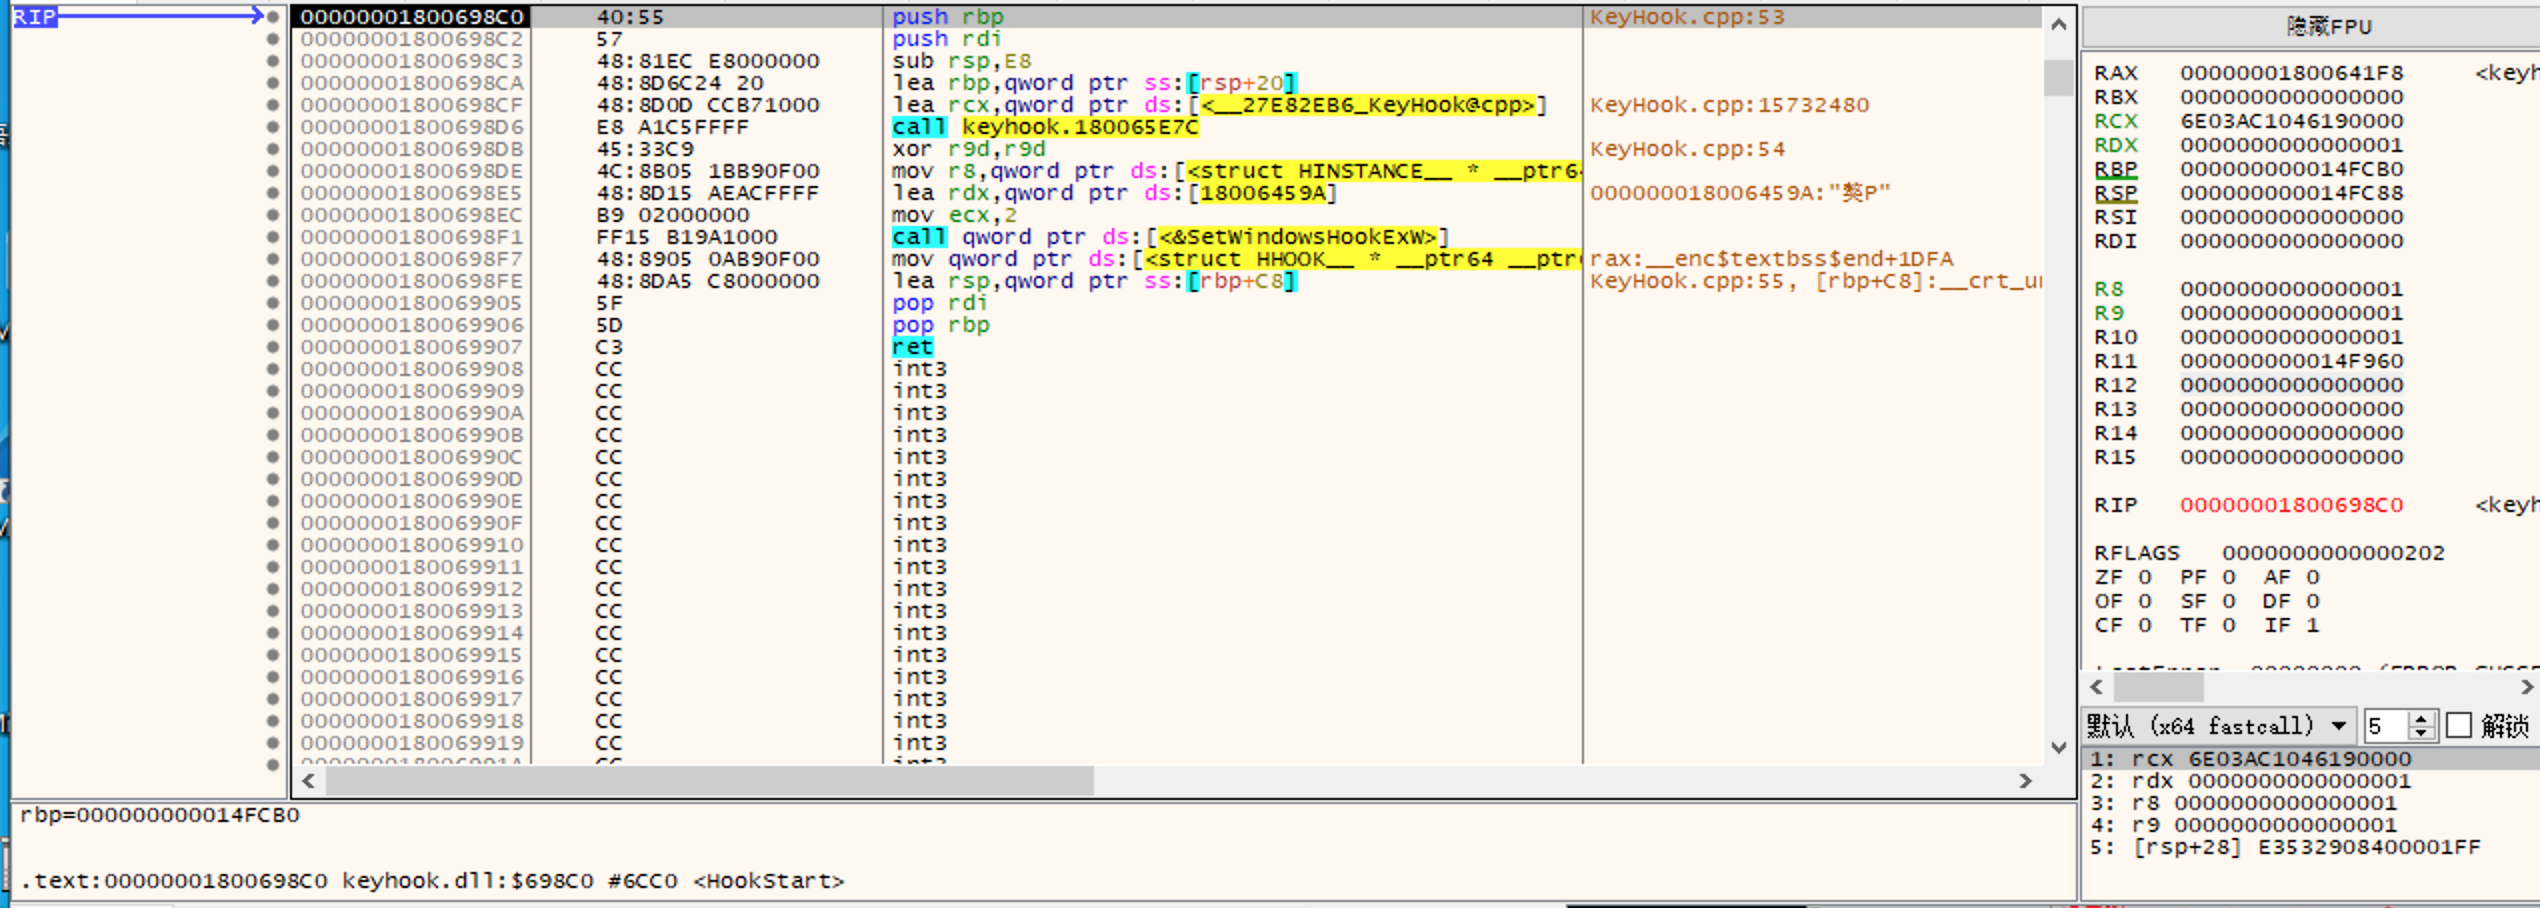The image size is (2540, 908).
Task: Toggle breakpoint dot at address 00000001800698D6
Action: [272, 127]
